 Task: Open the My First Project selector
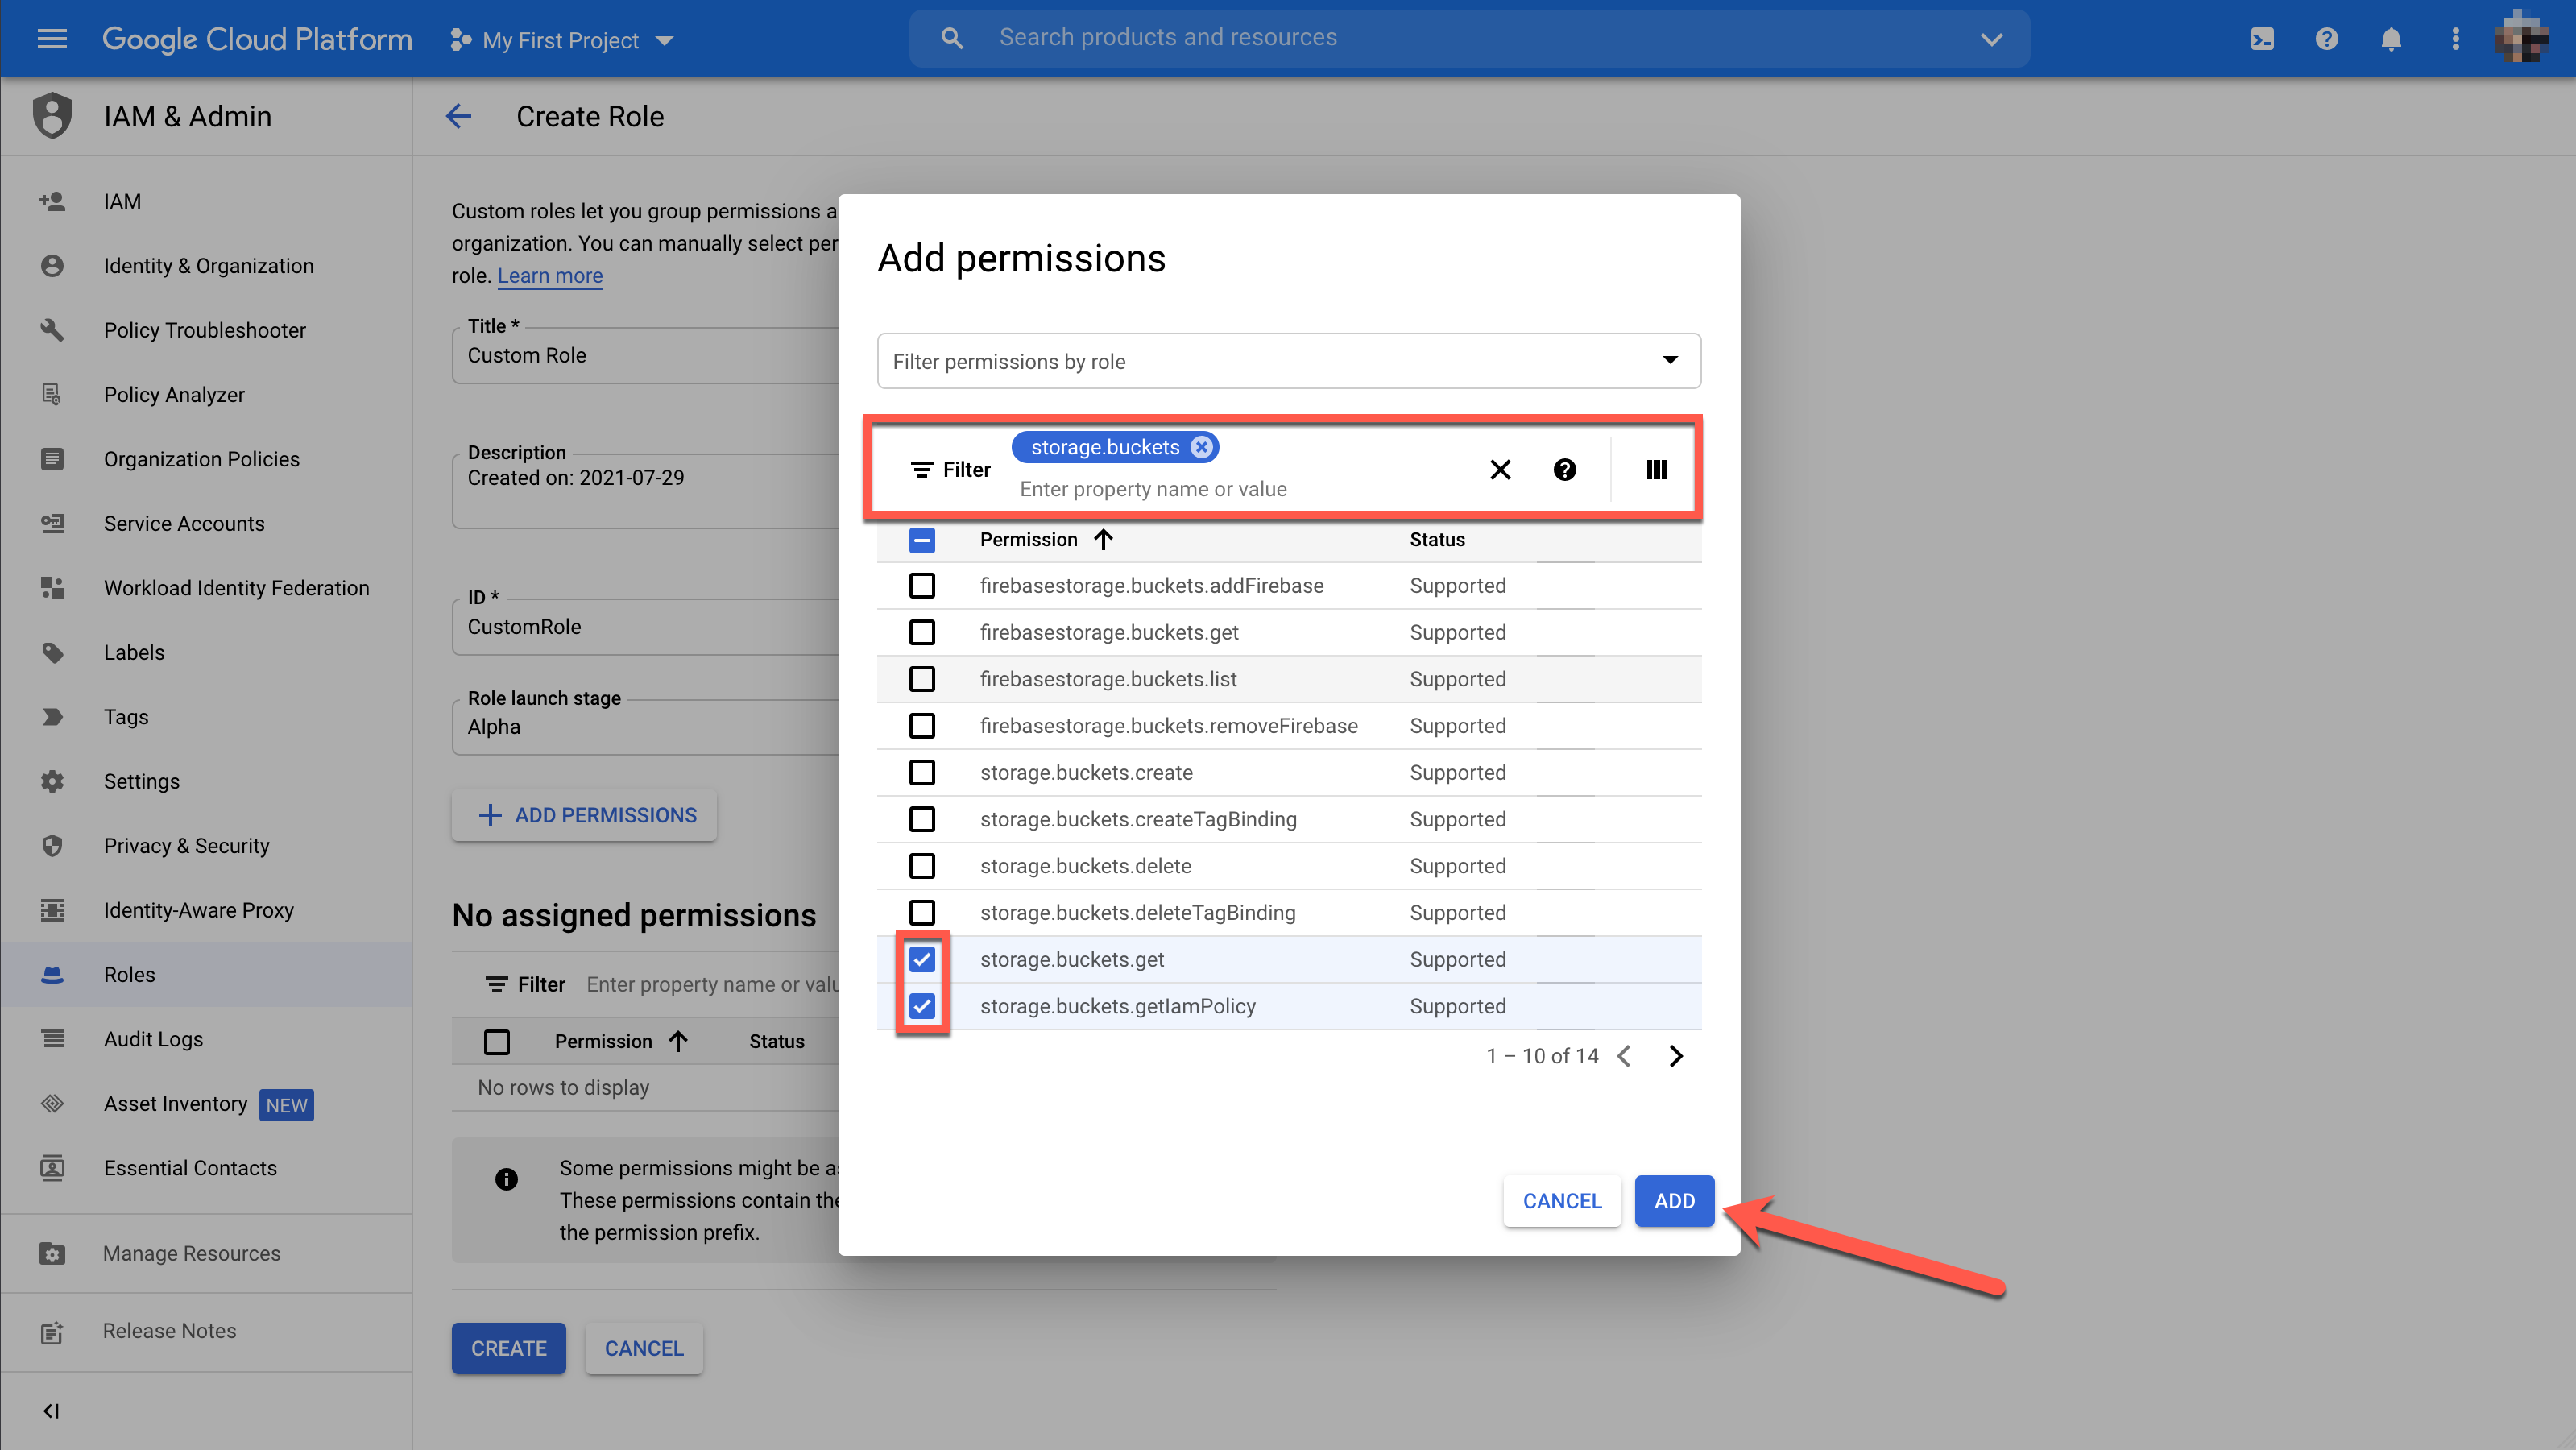click(562, 40)
